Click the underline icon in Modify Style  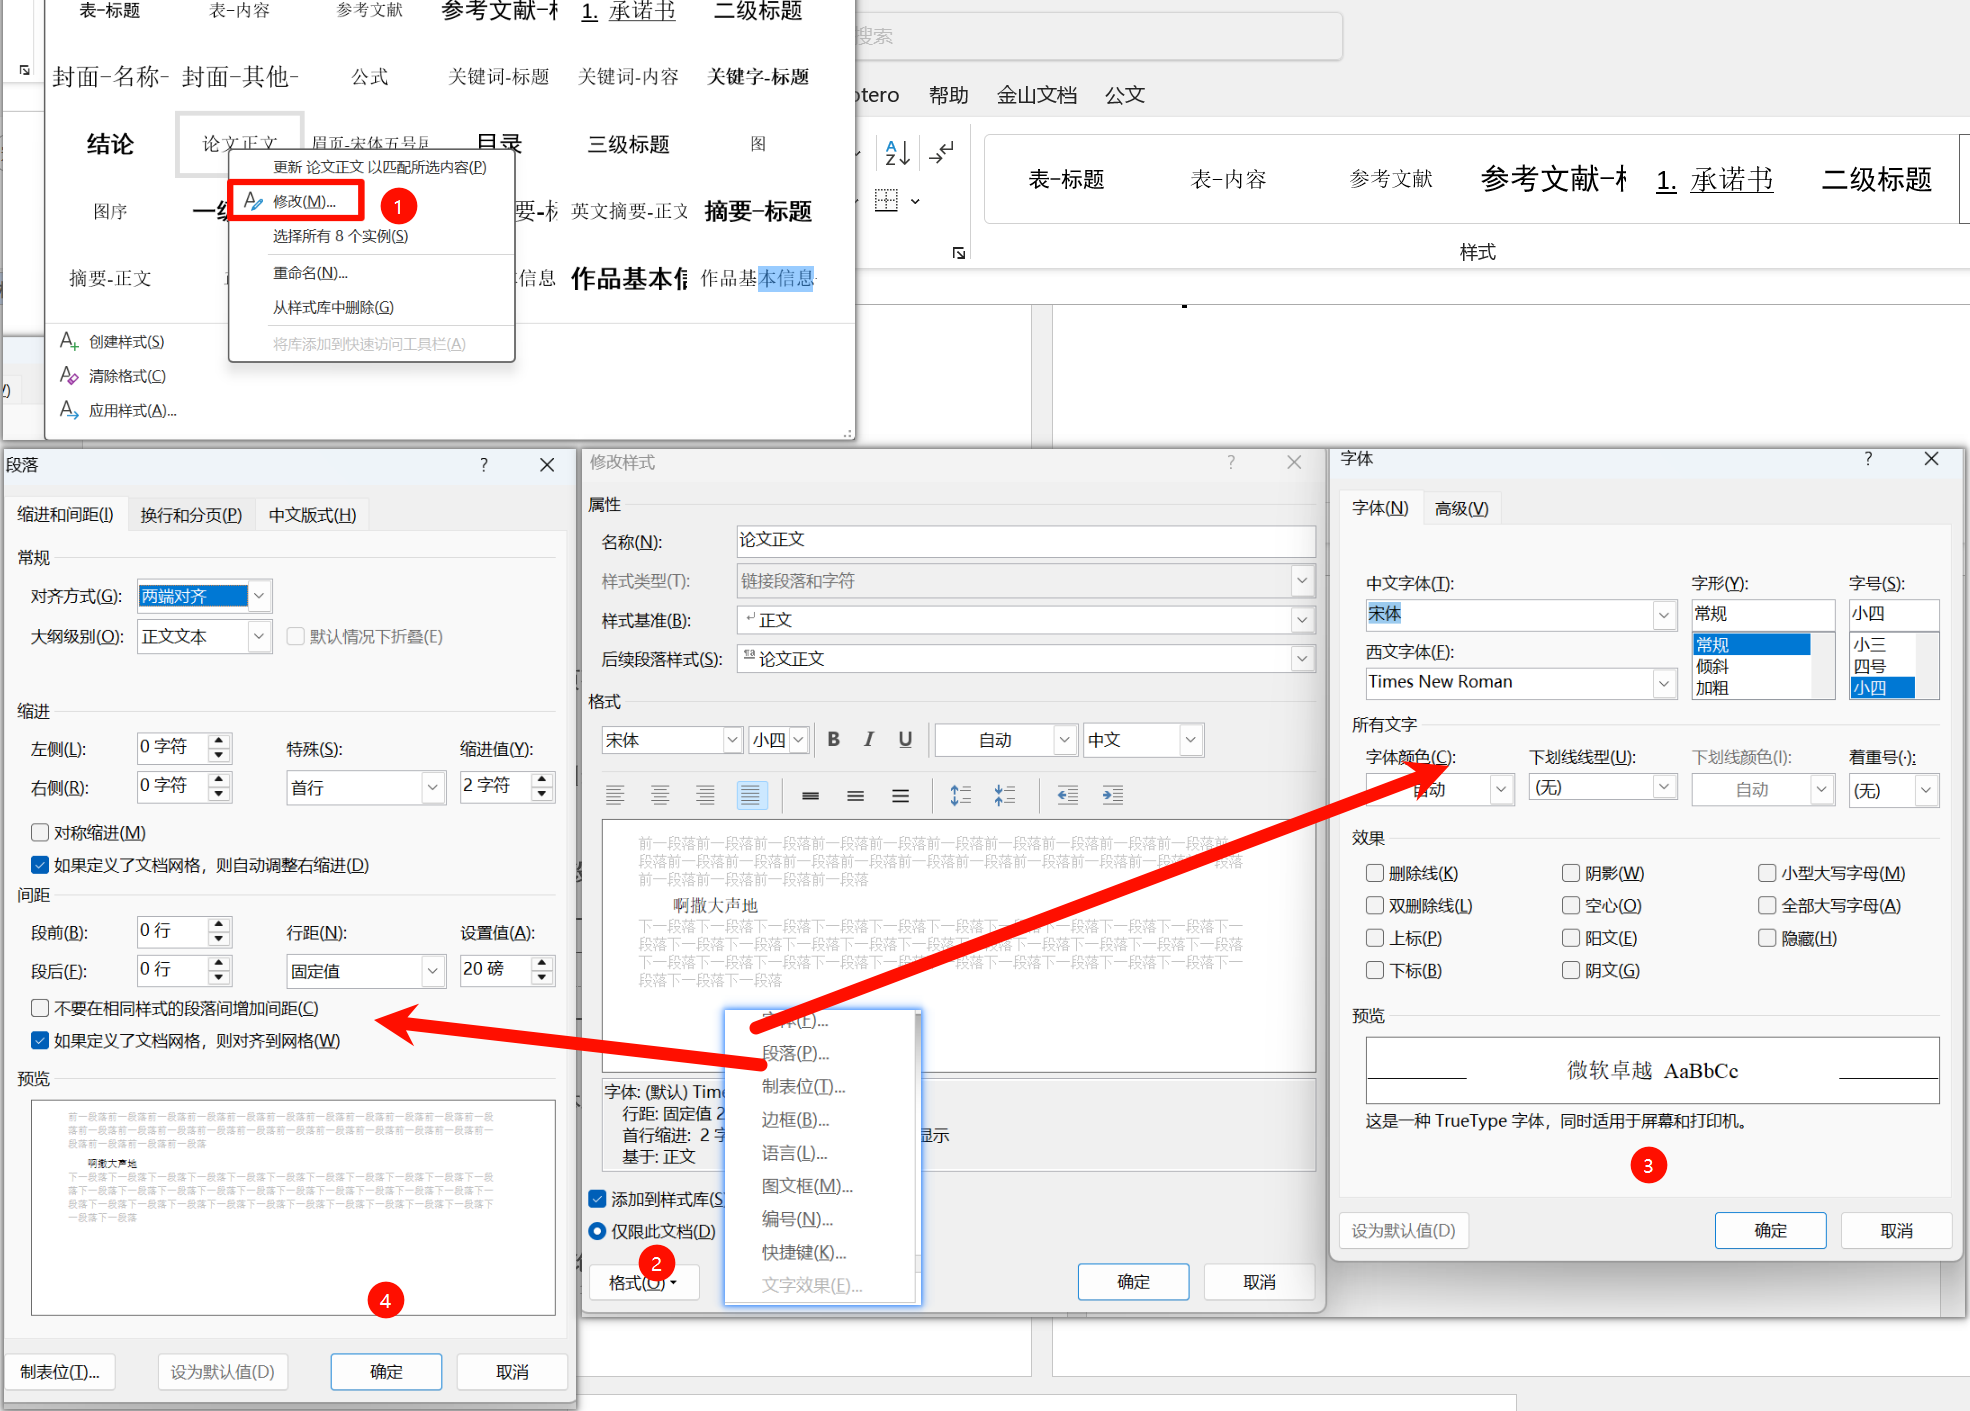click(905, 739)
